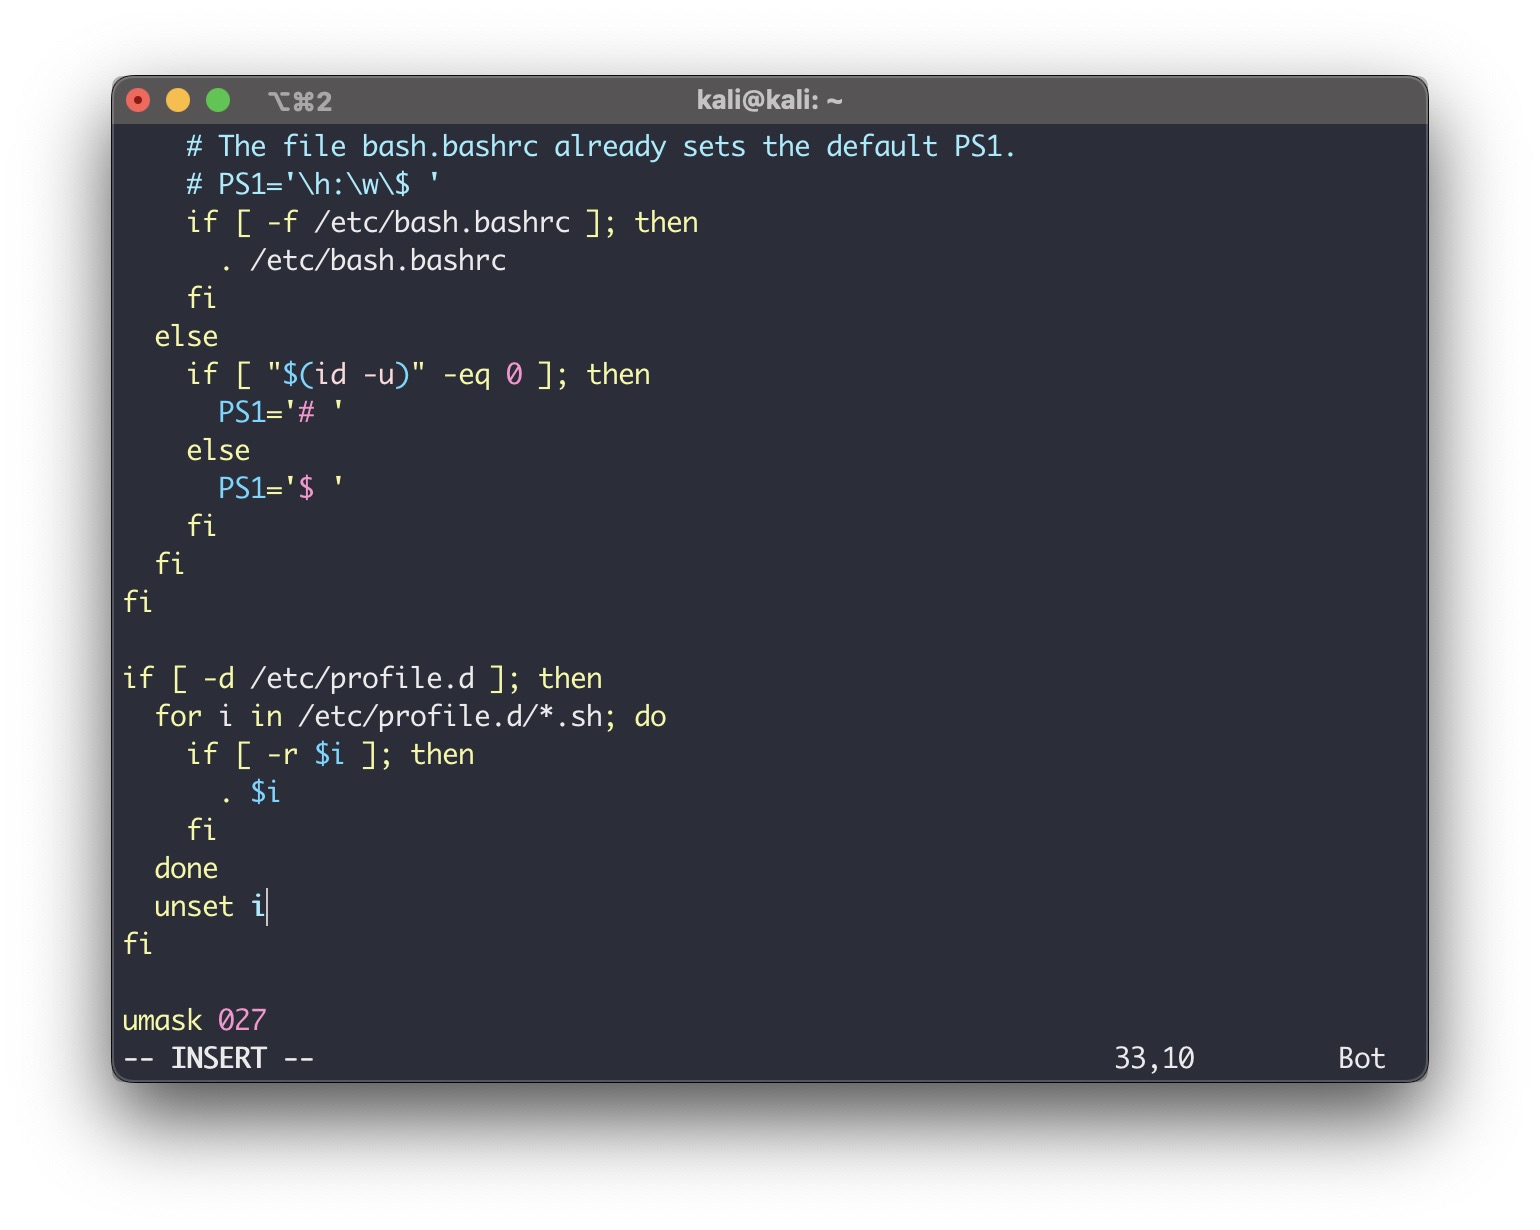Click the PS1='$ ' assignment line

(x=281, y=488)
